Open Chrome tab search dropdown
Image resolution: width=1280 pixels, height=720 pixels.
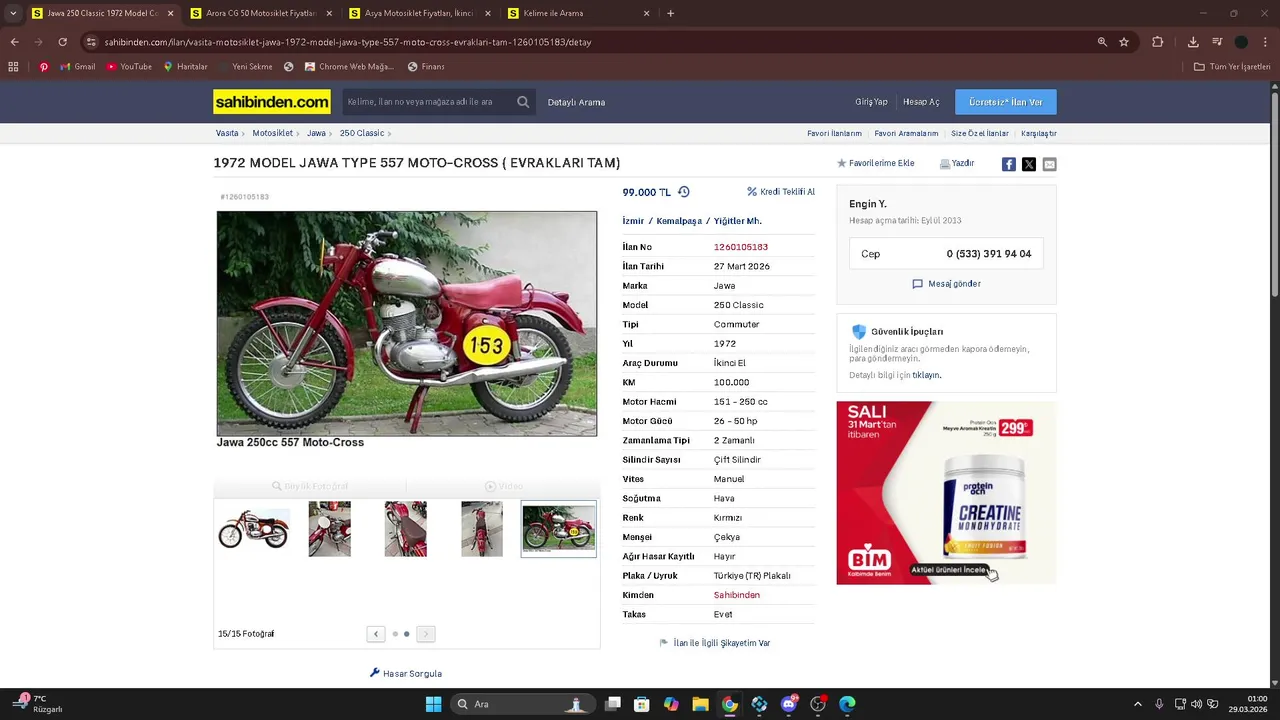click(13, 13)
